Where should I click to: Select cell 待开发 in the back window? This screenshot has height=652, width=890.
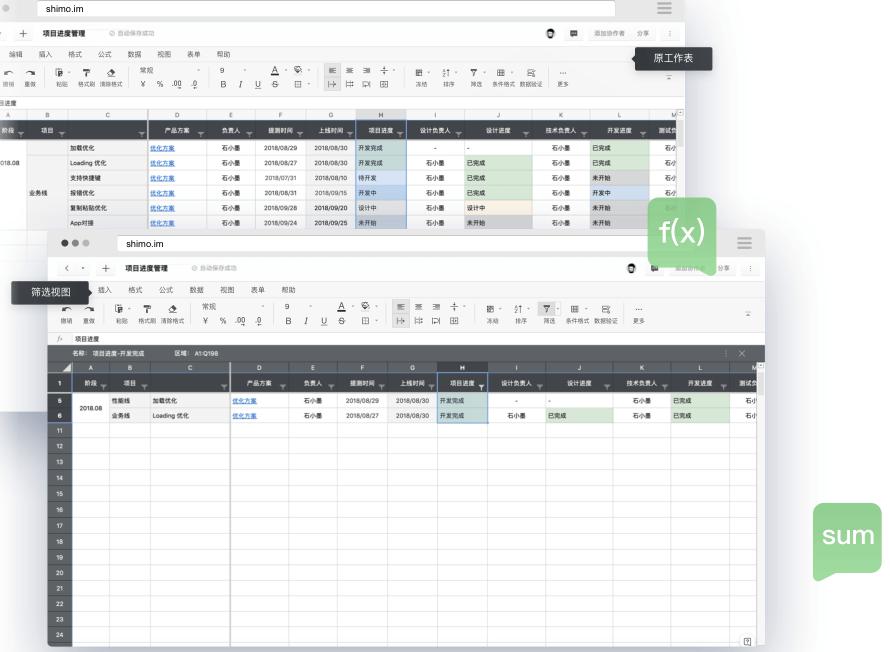tap(381, 178)
